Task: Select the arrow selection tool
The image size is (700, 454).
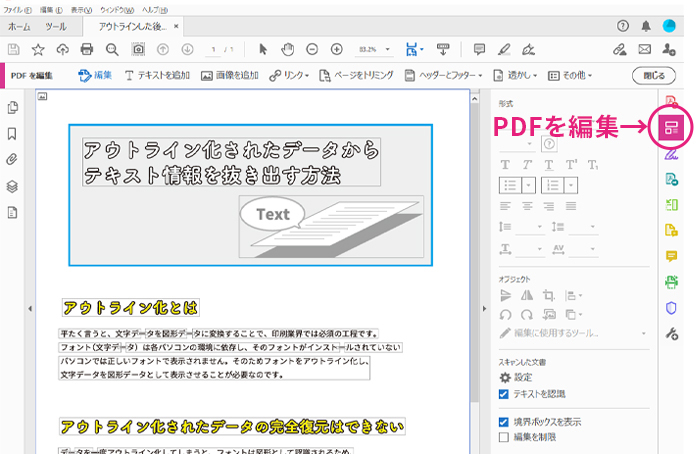Action: pyautogui.click(x=263, y=49)
